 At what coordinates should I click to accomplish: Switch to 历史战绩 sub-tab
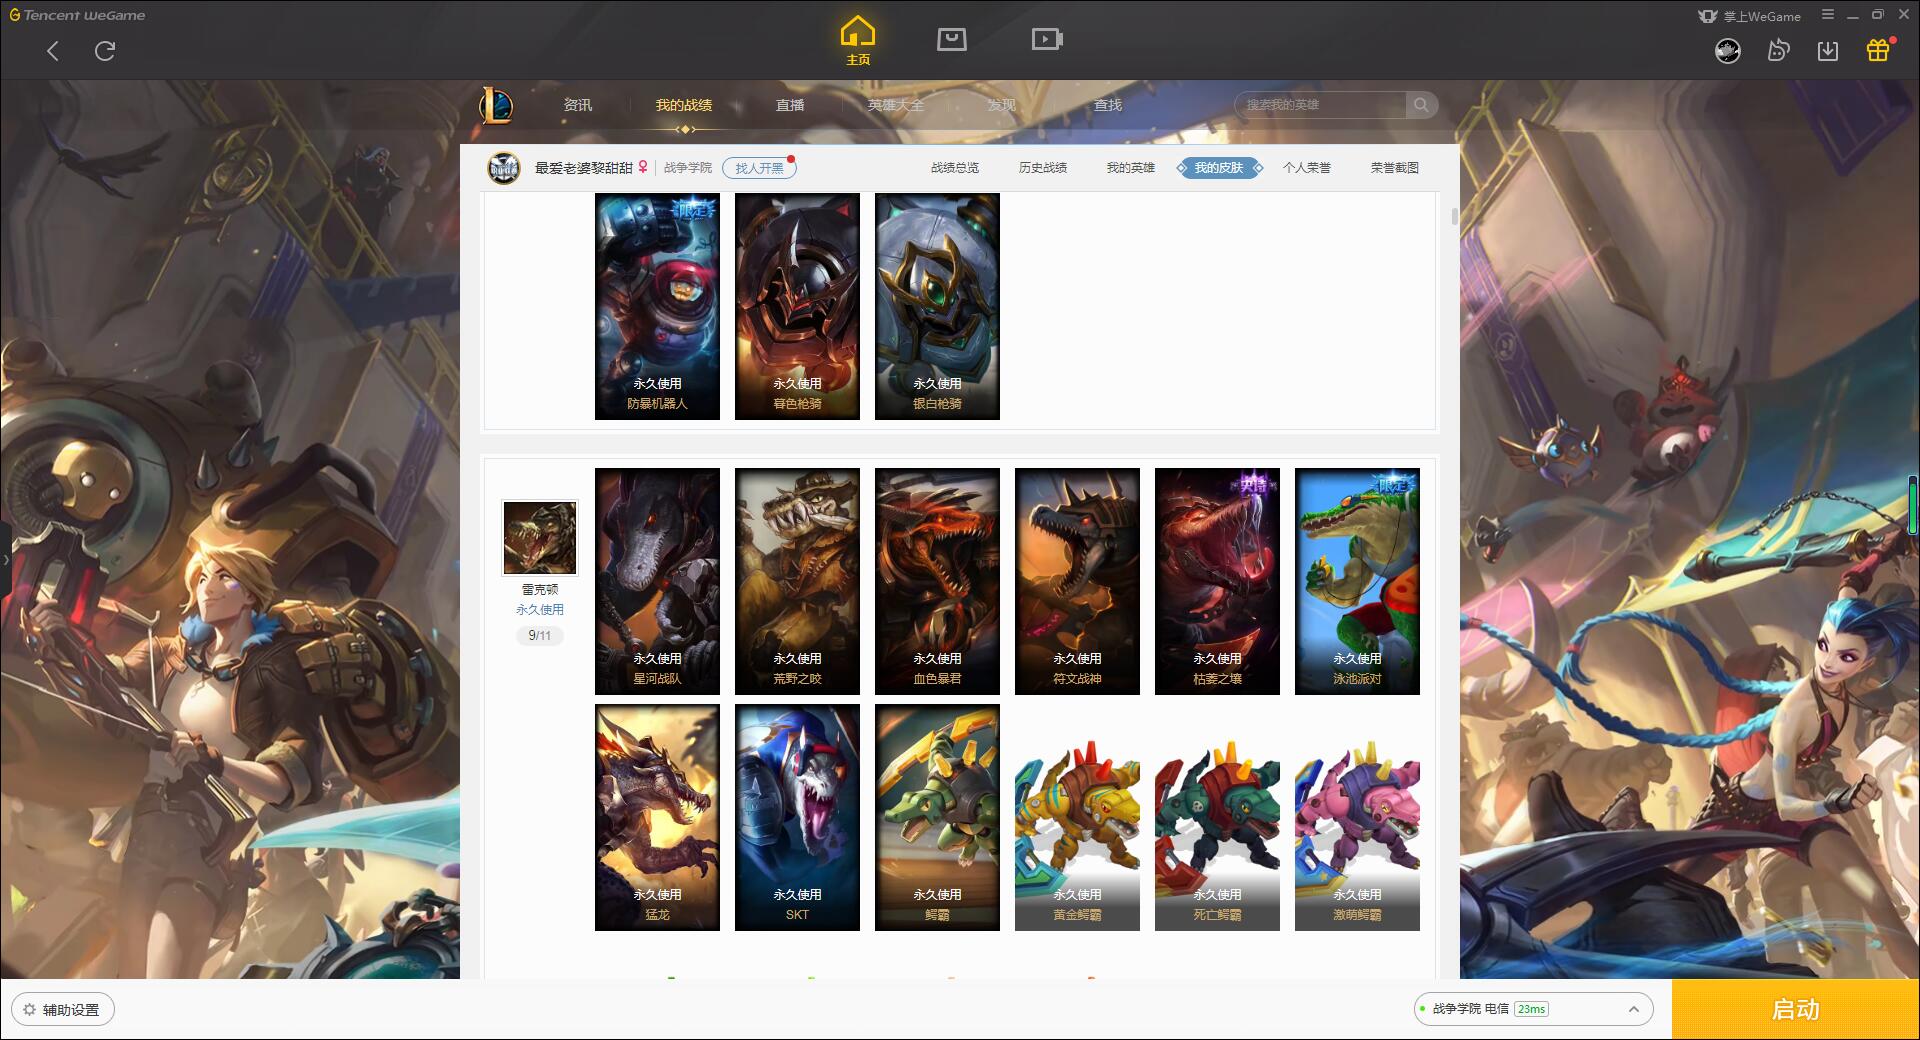pyautogui.click(x=1043, y=168)
